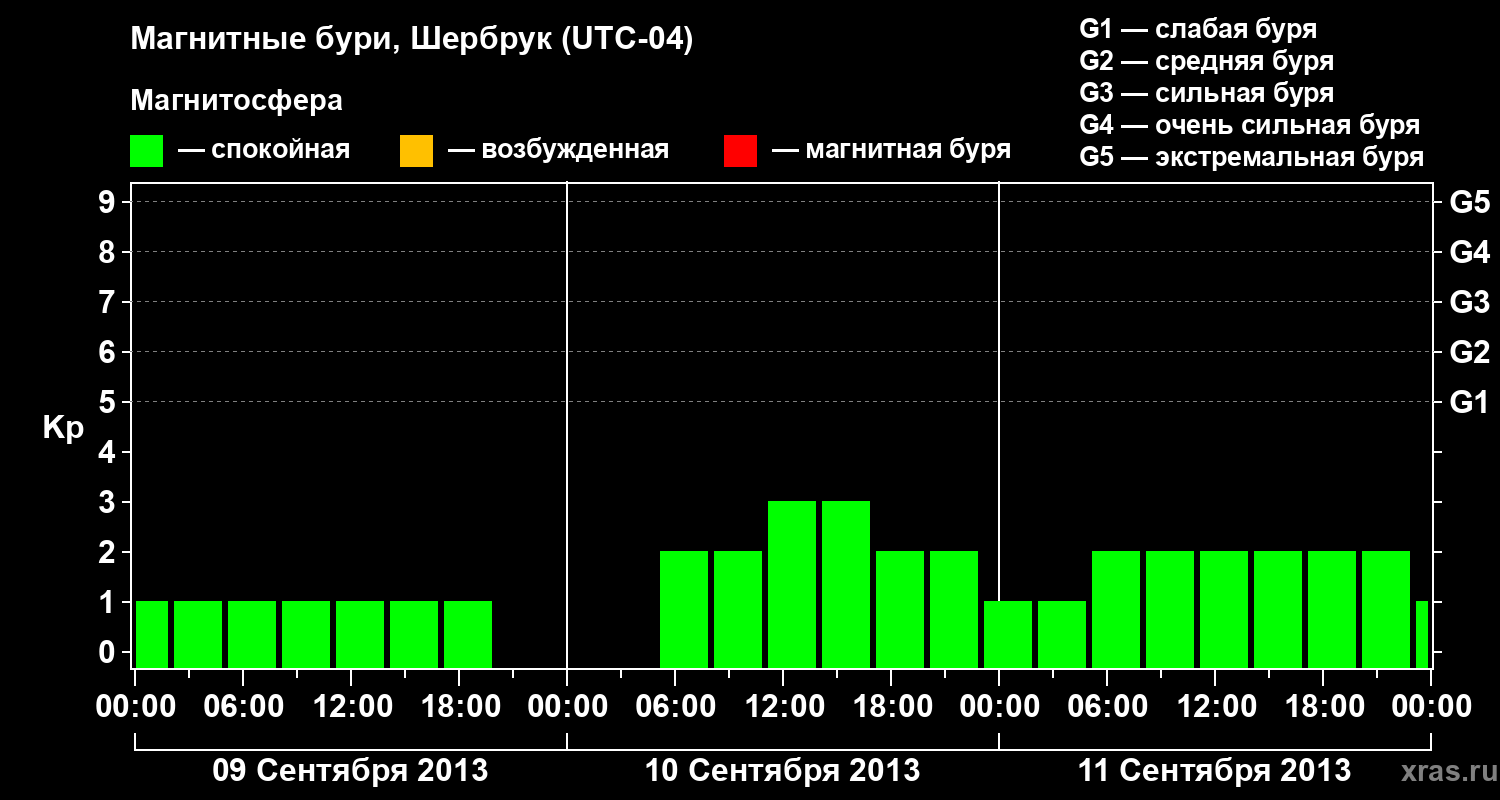Click the orange excited-magnetosphere legend swatch
The image size is (1500, 800).
[416, 151]
